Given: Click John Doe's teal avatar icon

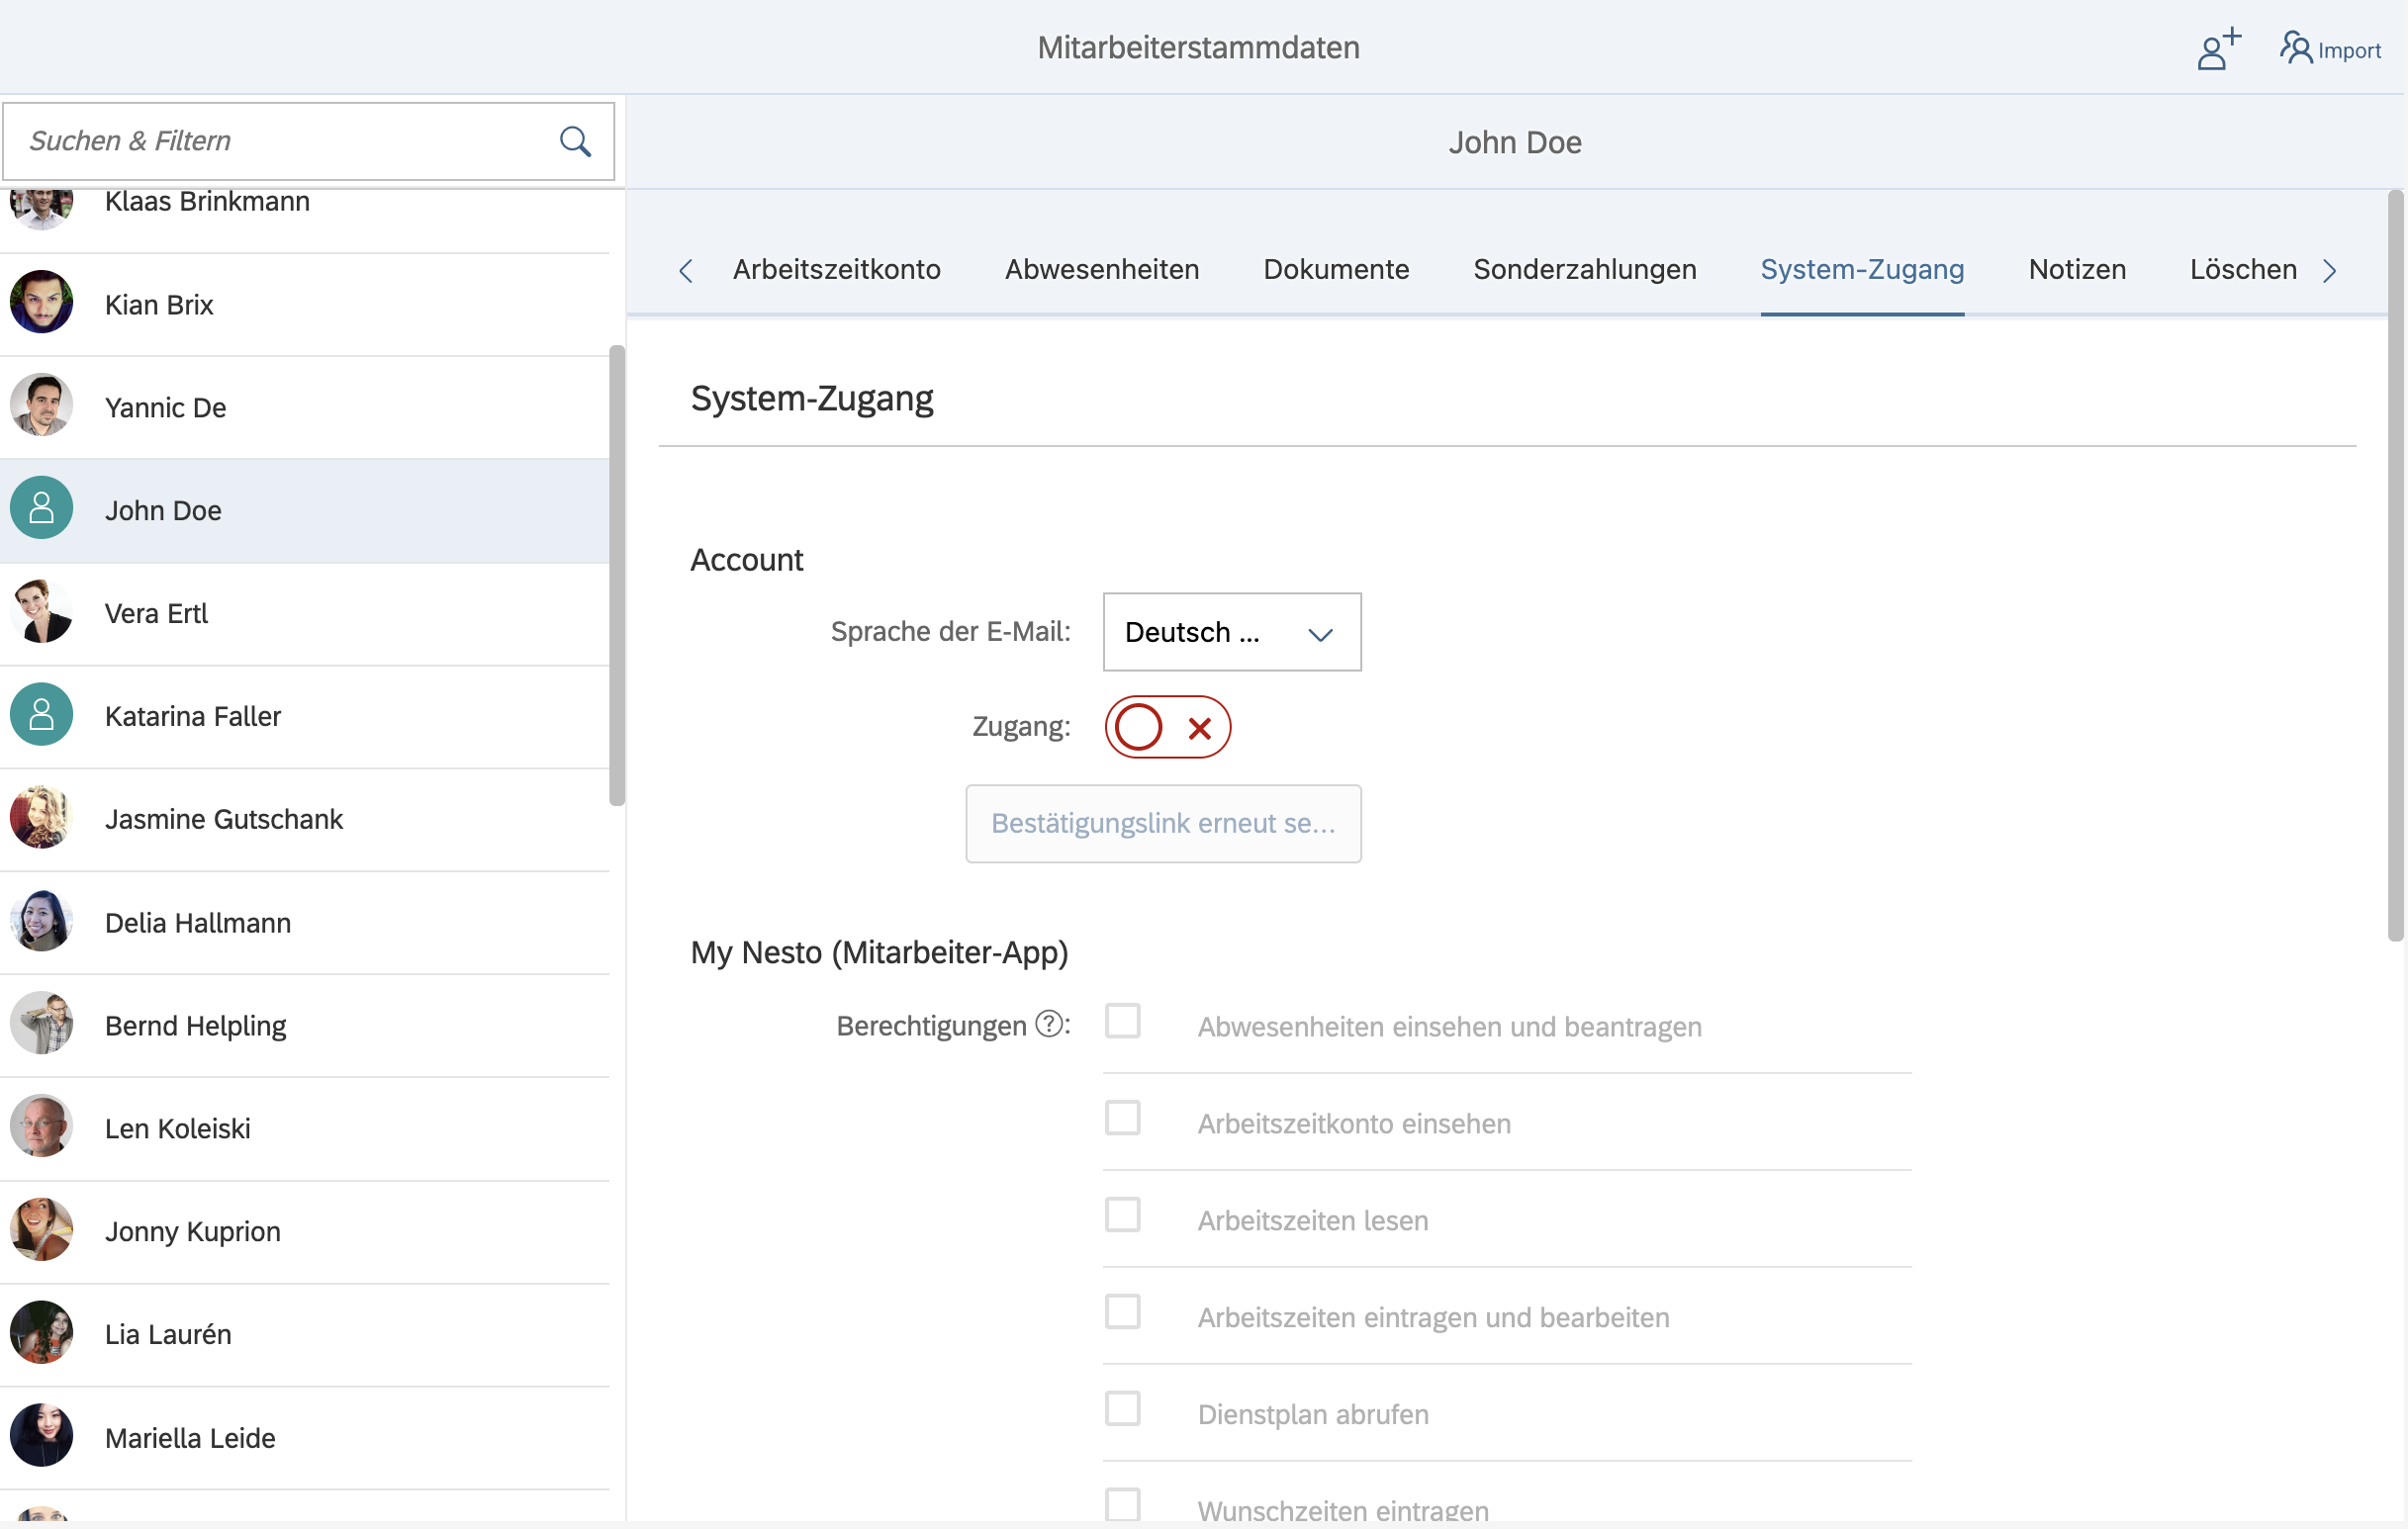Looking at the screenshot, I should click(41, 509).
